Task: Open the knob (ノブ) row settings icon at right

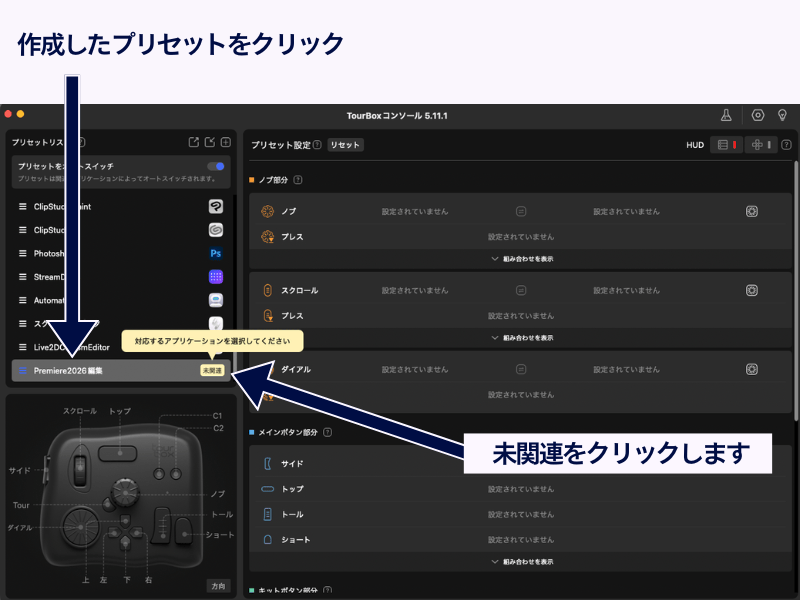Action: click(752, 211)
